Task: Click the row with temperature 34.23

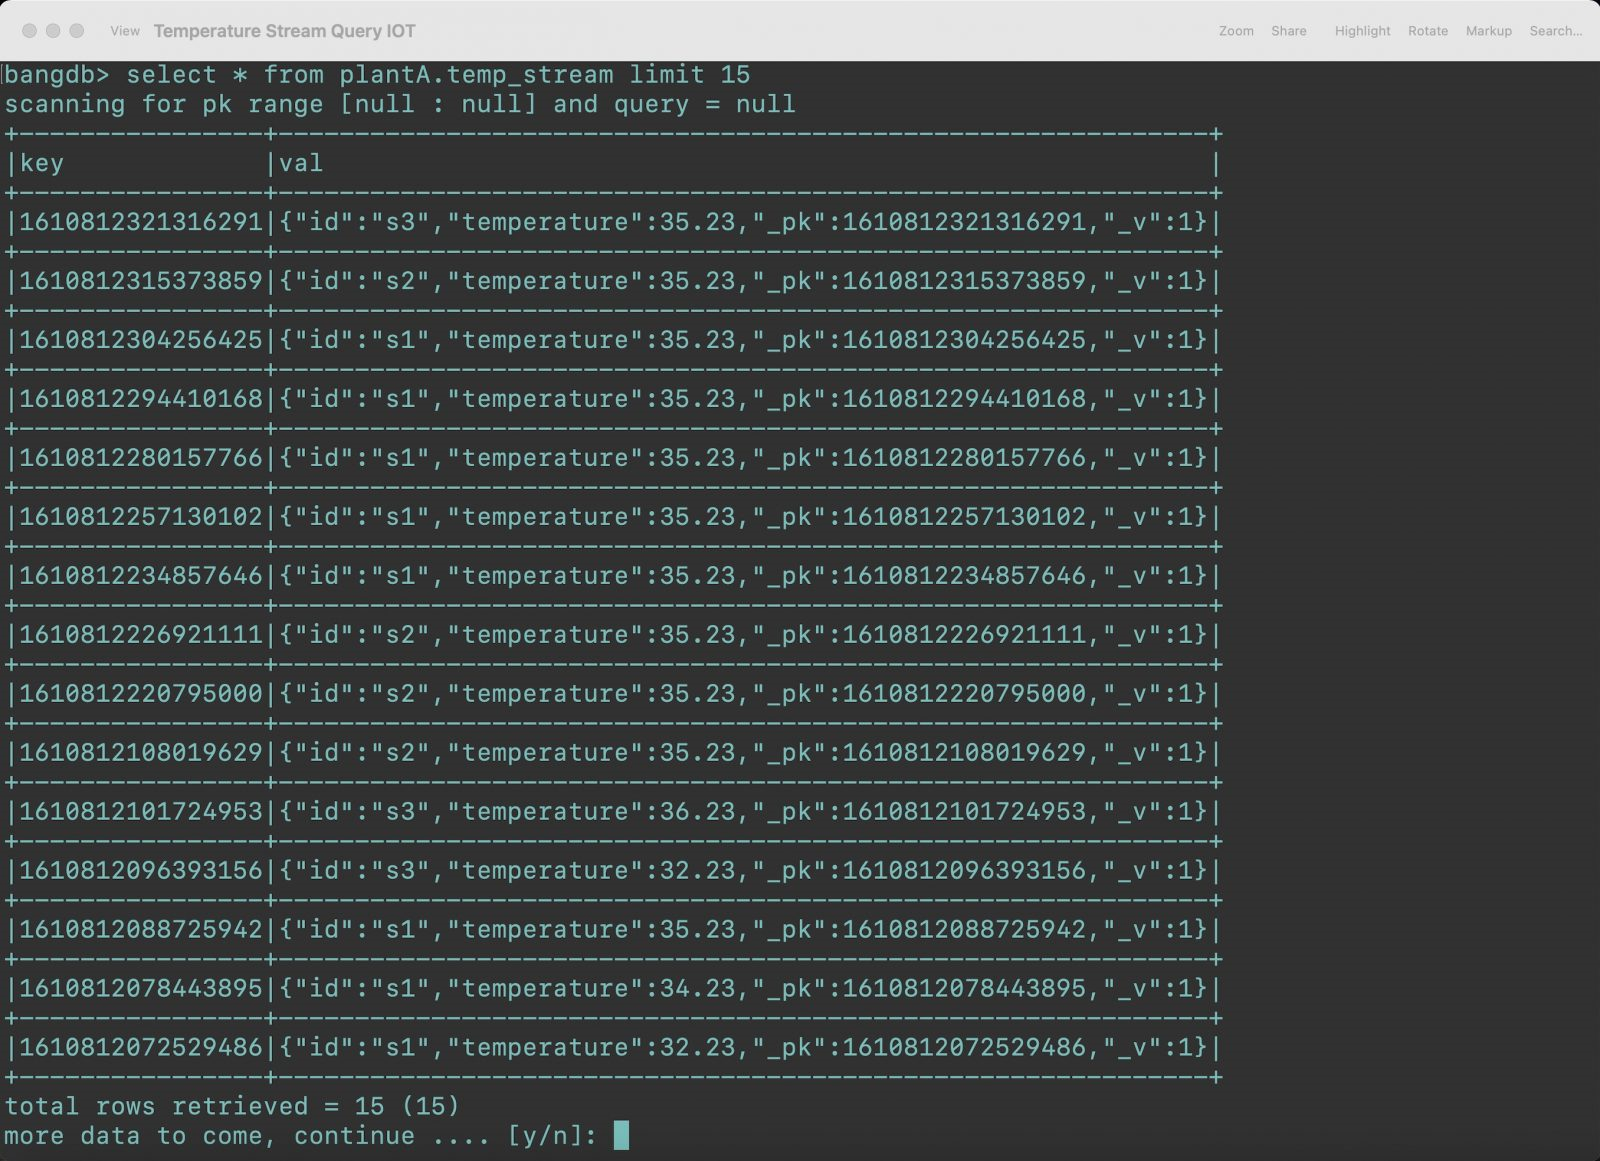Action: click(614, 988)
